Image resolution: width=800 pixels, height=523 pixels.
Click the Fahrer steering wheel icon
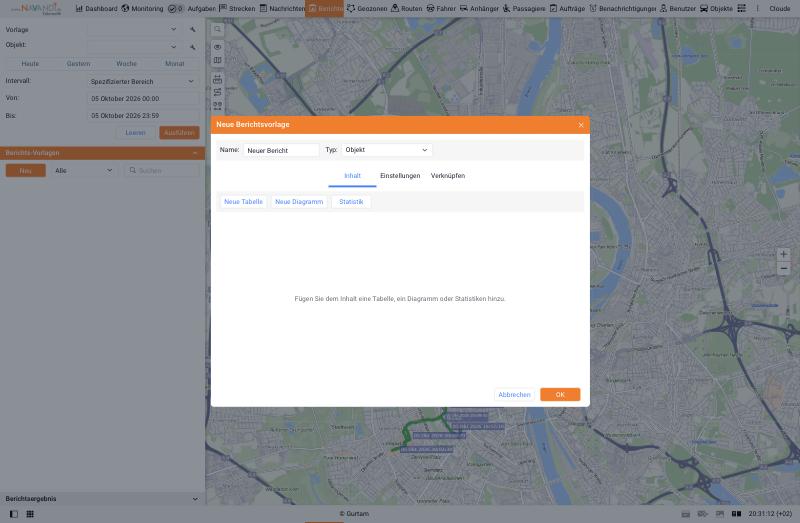coord(430,9)
